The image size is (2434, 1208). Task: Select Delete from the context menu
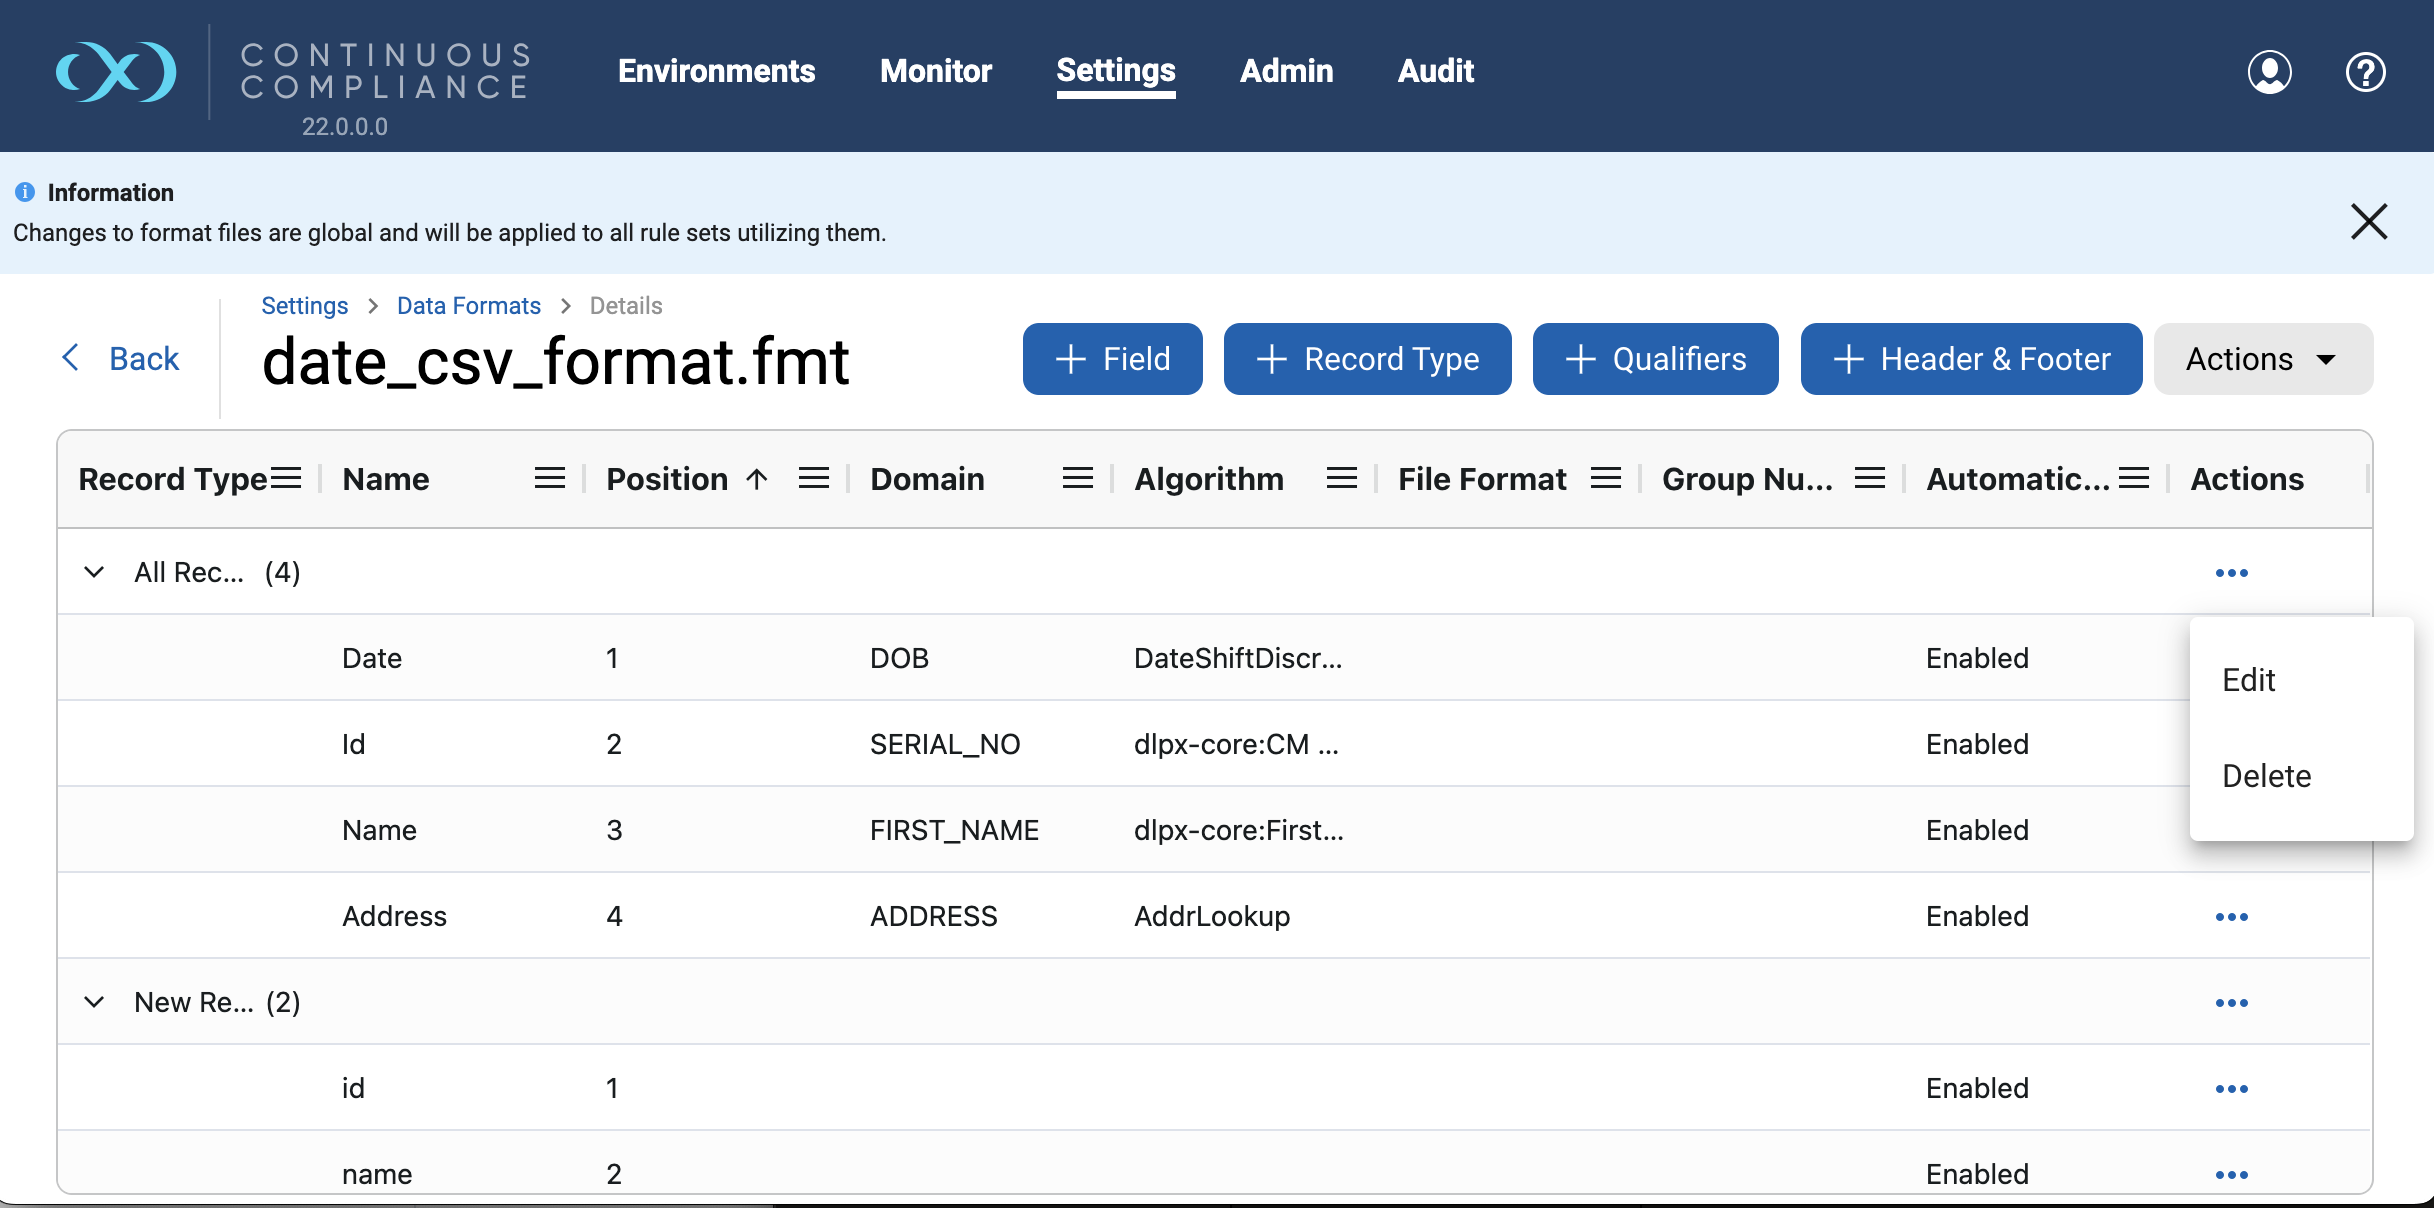click(x=2267, y=776)
